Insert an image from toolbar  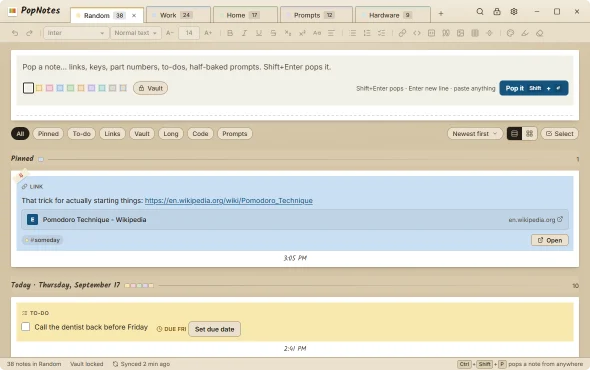(461, 33)
